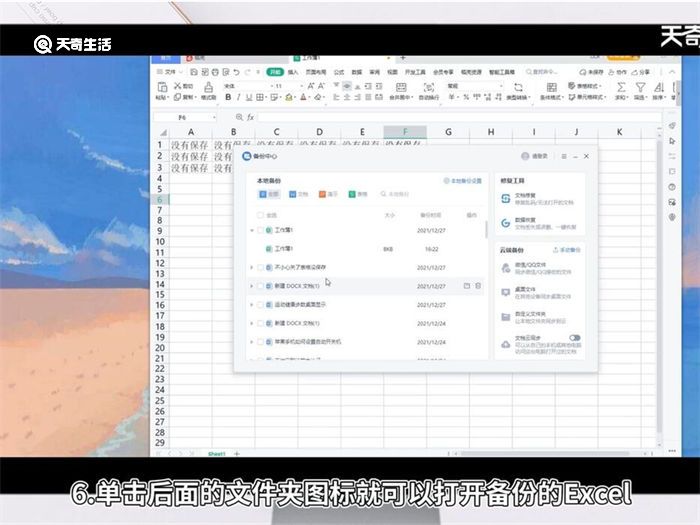Check the box for 工作簿1 parent row
The height and width of the screenshot is (525, 700).
coord(260,230)
